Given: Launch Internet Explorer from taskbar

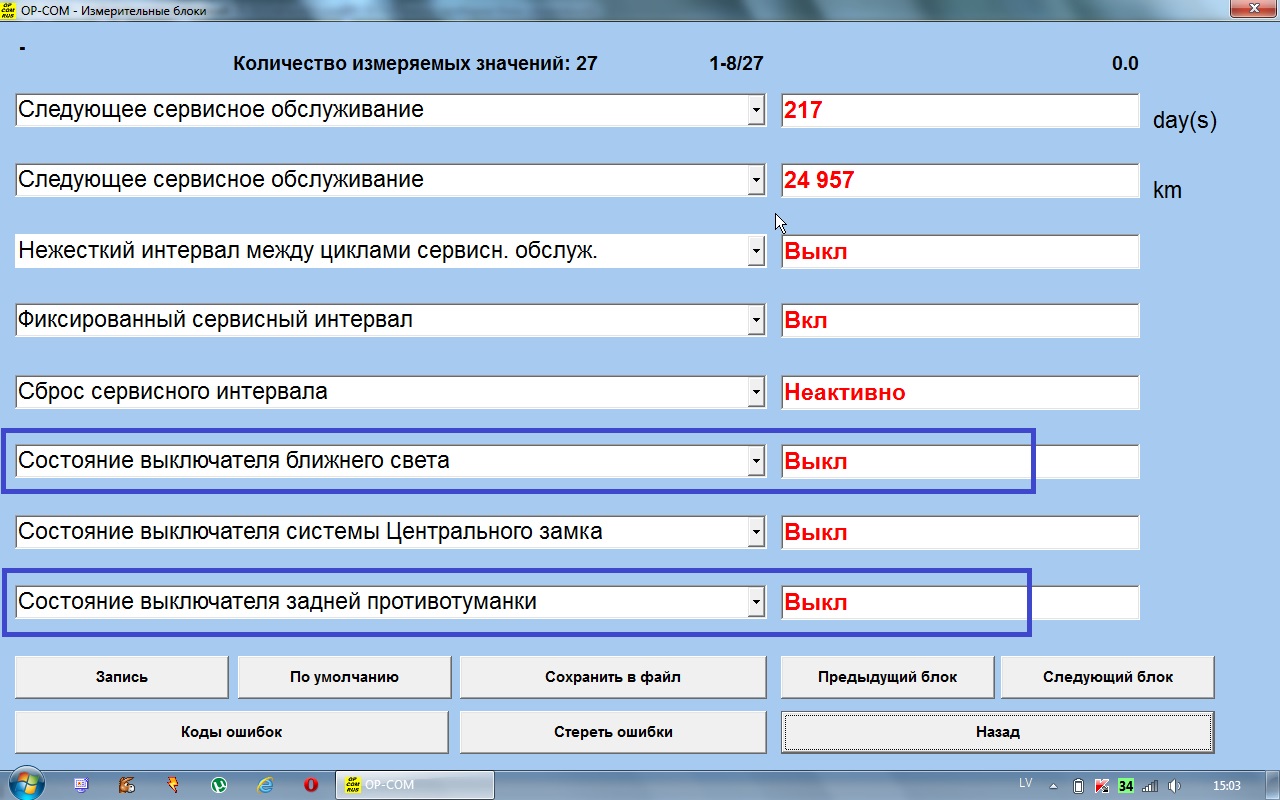Looking at the screenshot, I should (265, 785).
